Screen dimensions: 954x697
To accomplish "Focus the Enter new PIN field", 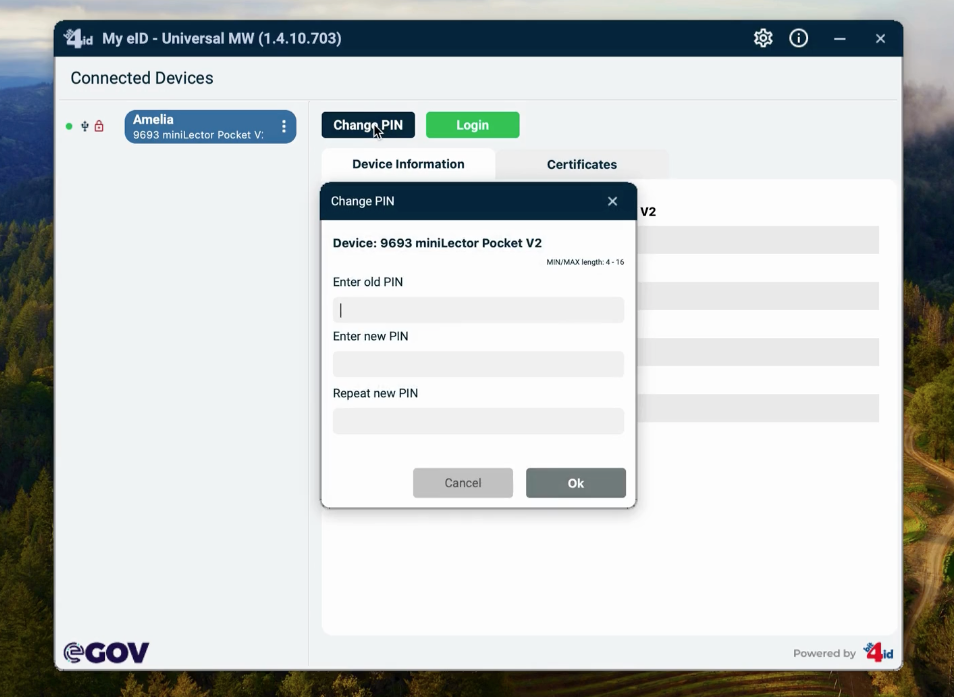I will click(478, 364).
